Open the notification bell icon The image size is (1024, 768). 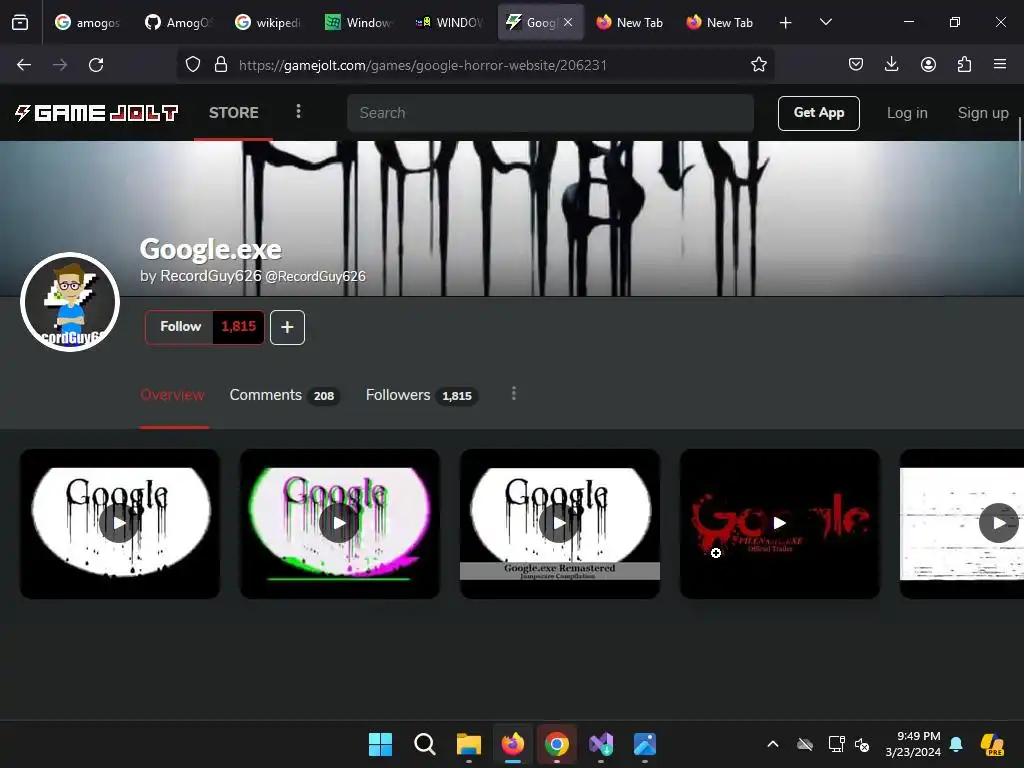tap(956, 744)
